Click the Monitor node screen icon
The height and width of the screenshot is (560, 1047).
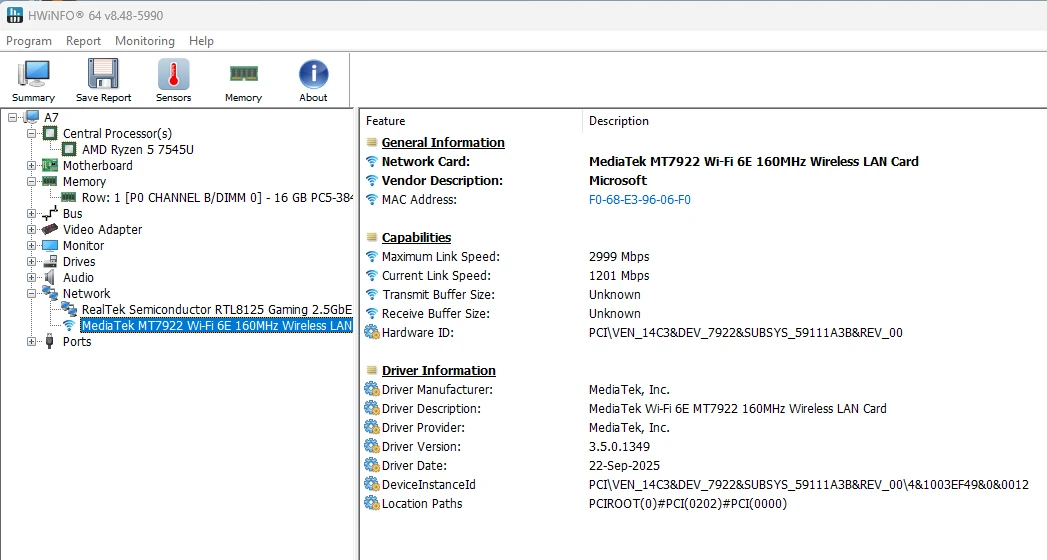pyautogui.click(x=50, y=246)
